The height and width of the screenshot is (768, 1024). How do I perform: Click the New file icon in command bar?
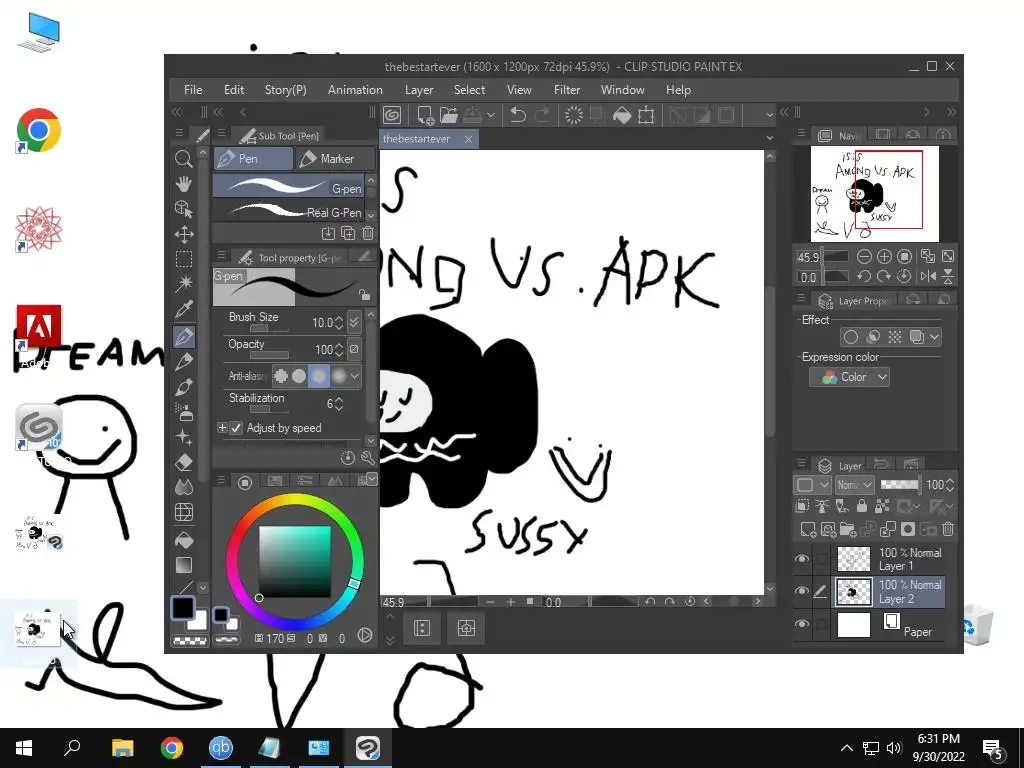tap(425, 116)
